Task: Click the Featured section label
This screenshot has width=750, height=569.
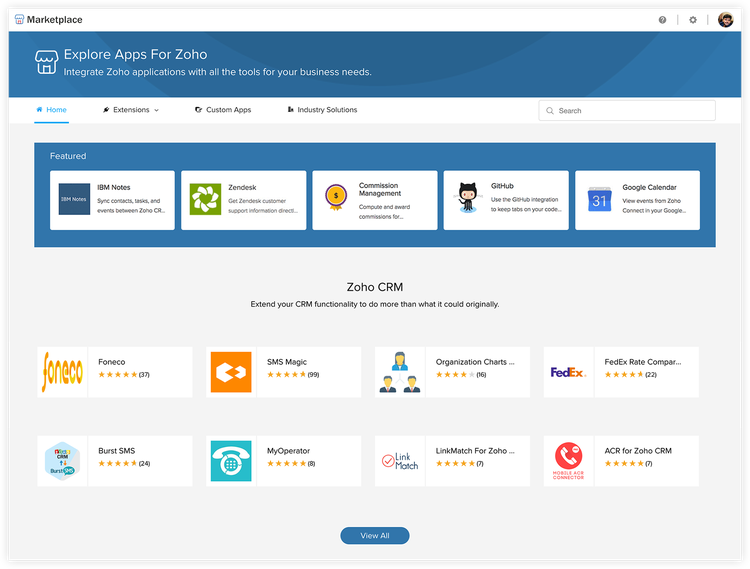Action: click(68, 156)
